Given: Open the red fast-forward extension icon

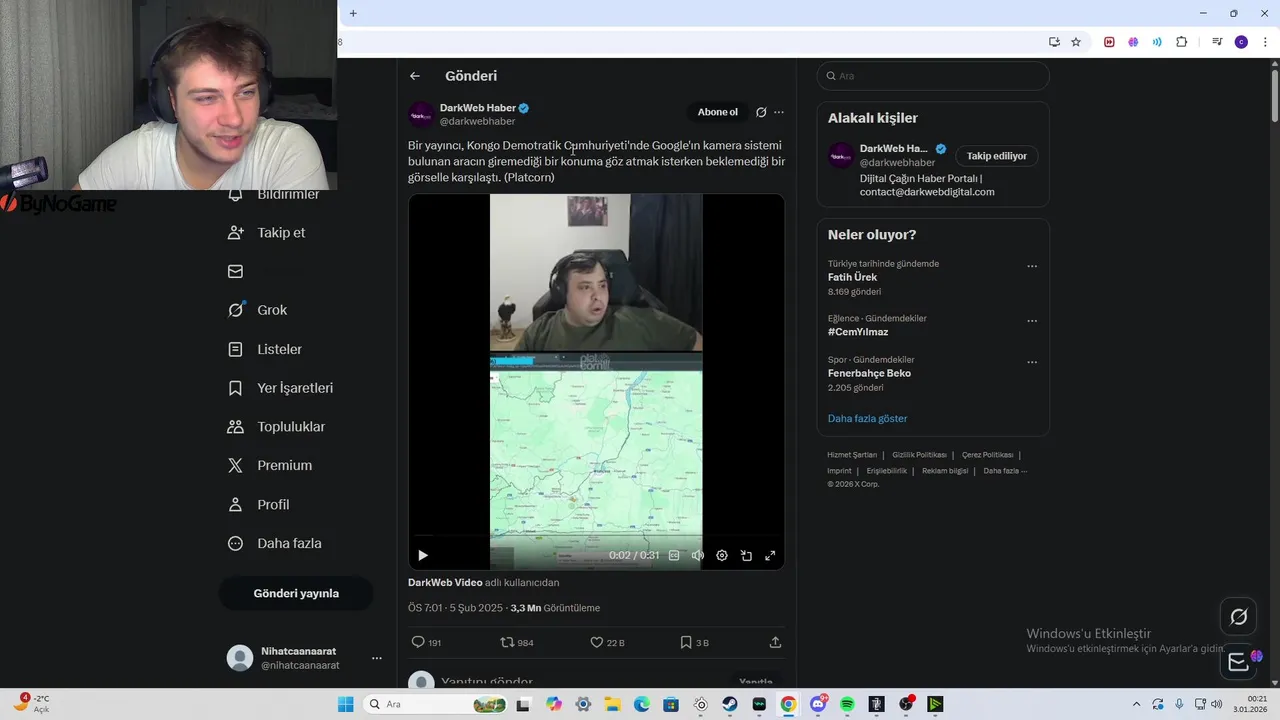Looking at the screenshot, I should coord(1109,42).
